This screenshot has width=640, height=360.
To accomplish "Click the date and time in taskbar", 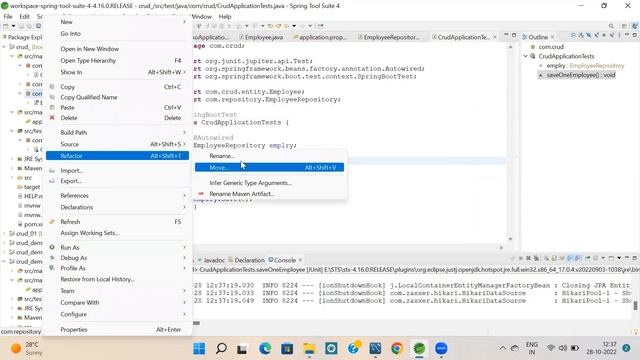I will [601, 348].
